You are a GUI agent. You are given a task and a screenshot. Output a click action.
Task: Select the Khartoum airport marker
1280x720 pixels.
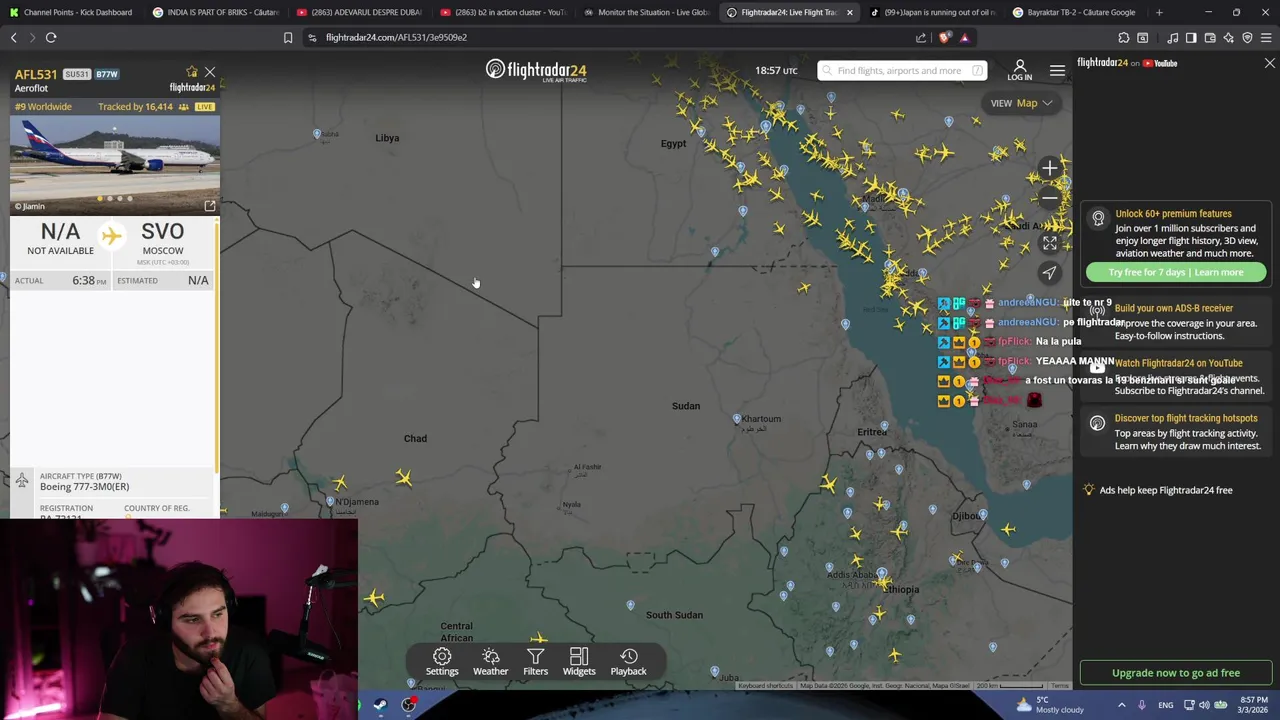coord(737,419)
